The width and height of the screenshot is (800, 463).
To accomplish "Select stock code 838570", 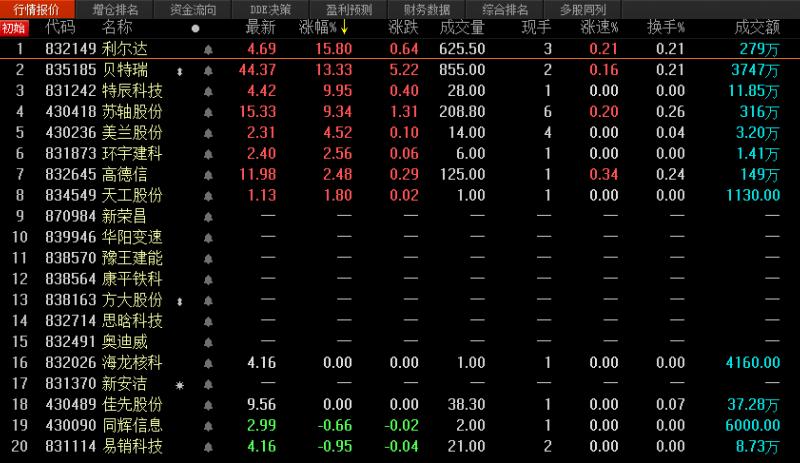I will coord(70,258).
